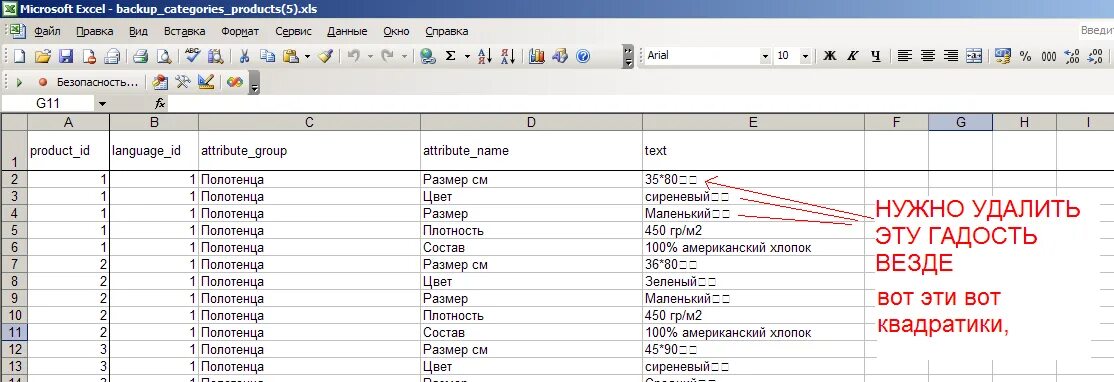Expand the Name Box dropdown next to G11
1114x382 pixels.
pyautogui.click(x=102, y=104)
